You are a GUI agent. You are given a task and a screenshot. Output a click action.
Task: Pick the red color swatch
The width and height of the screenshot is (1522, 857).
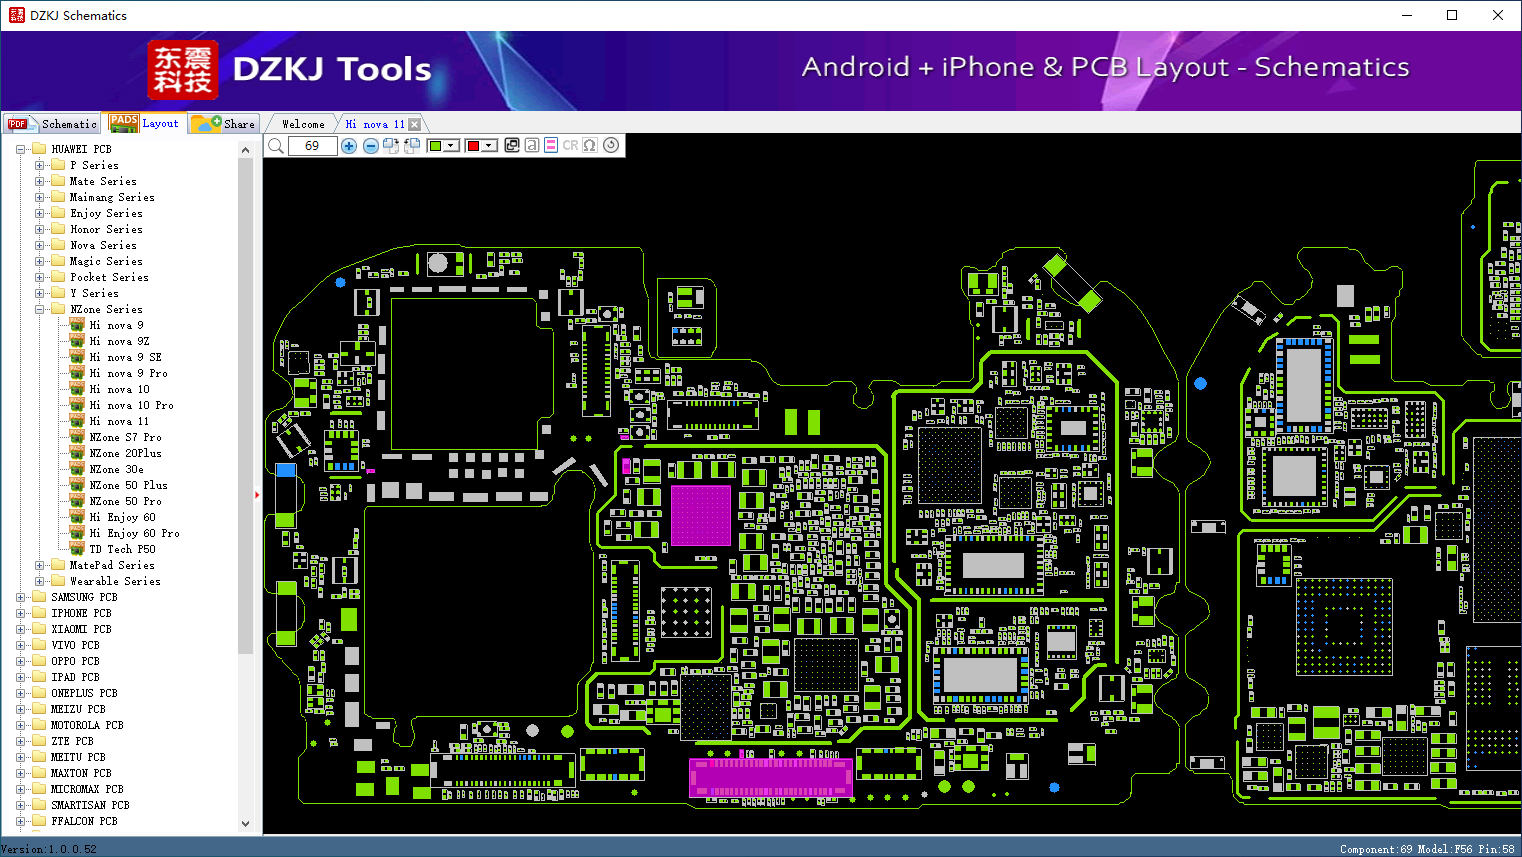click(x=473, y=146)
